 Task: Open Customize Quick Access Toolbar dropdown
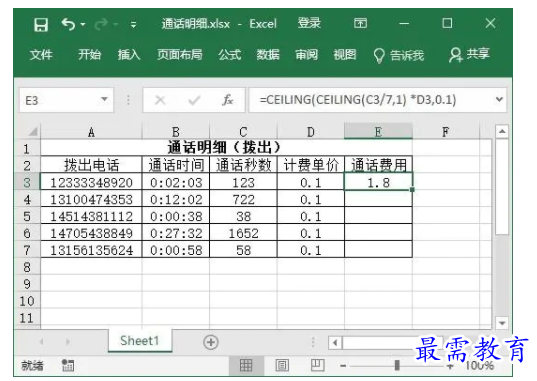pyautogui.click(x=133, y=25)
